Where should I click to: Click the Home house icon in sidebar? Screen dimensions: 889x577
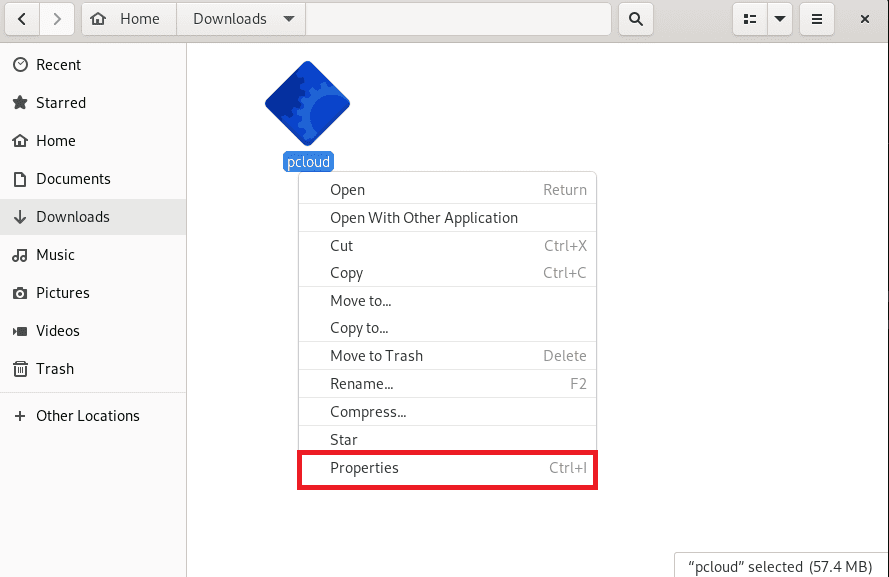(20, 141)
